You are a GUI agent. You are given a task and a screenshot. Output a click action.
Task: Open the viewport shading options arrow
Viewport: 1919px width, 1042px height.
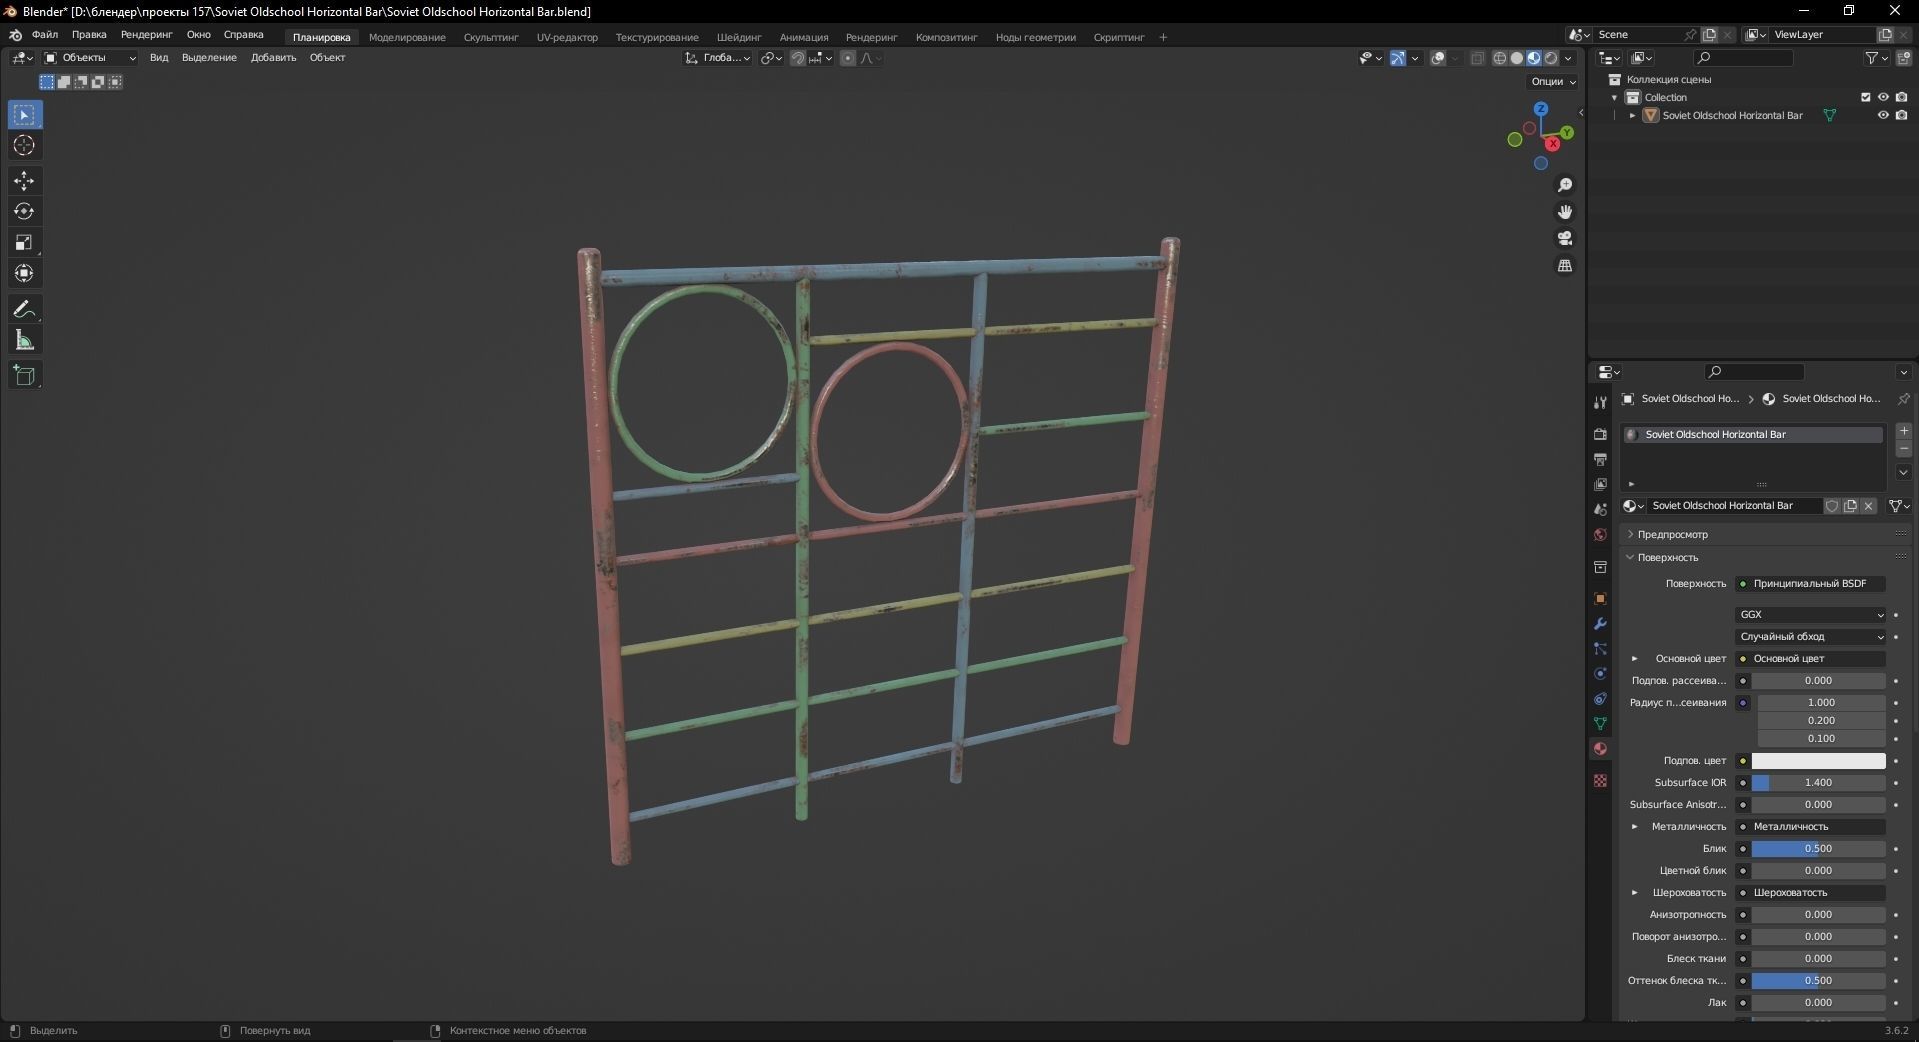1569,58
